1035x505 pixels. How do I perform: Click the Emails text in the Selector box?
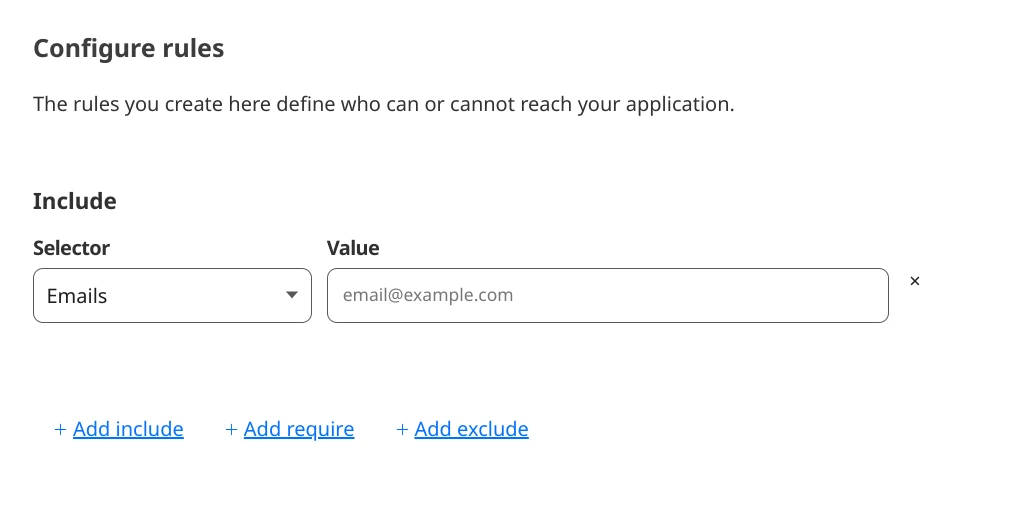pyautogui.click(x=77, y=297)
